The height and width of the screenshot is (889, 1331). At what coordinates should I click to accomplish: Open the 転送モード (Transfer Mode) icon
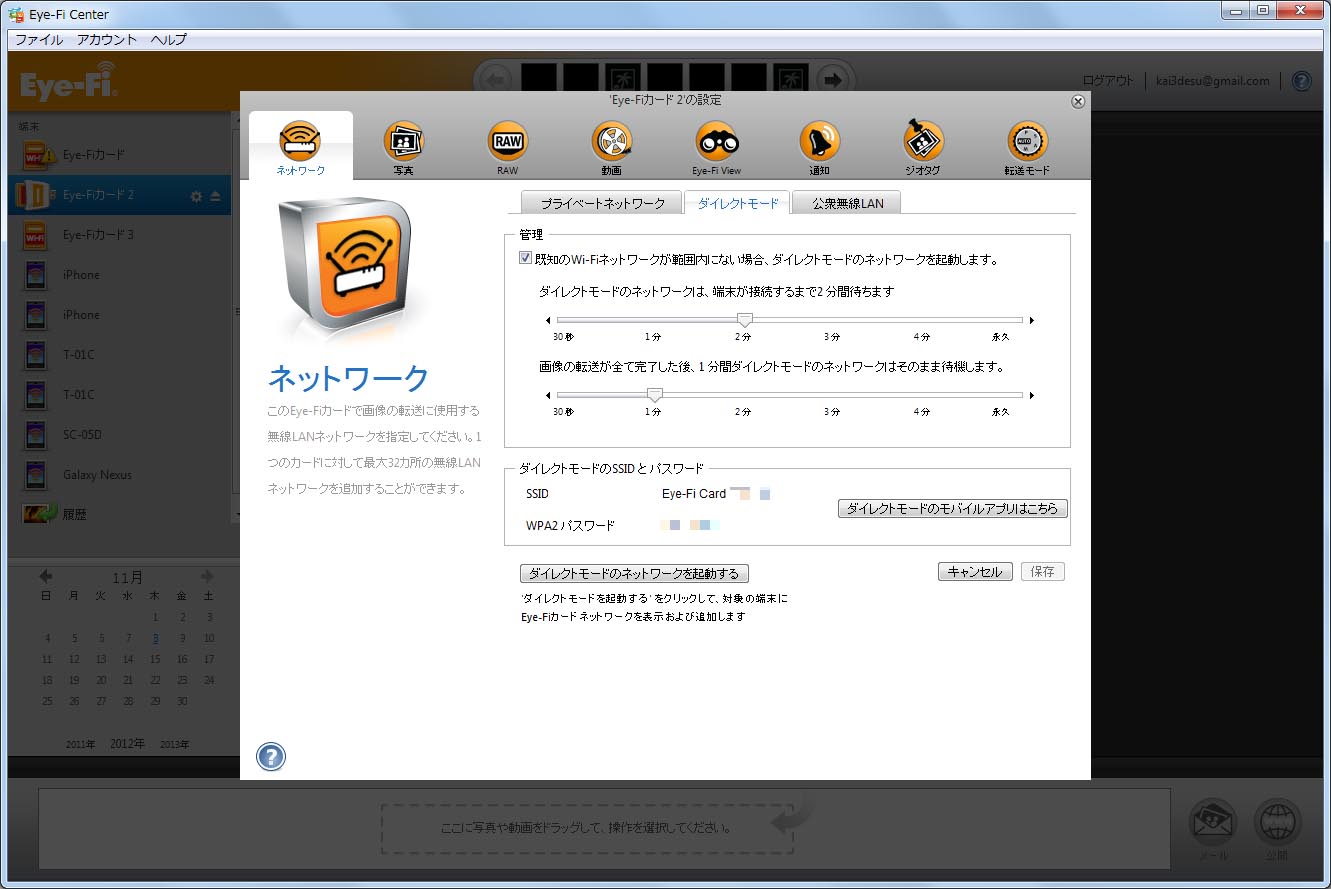[x=1027, y=141]
